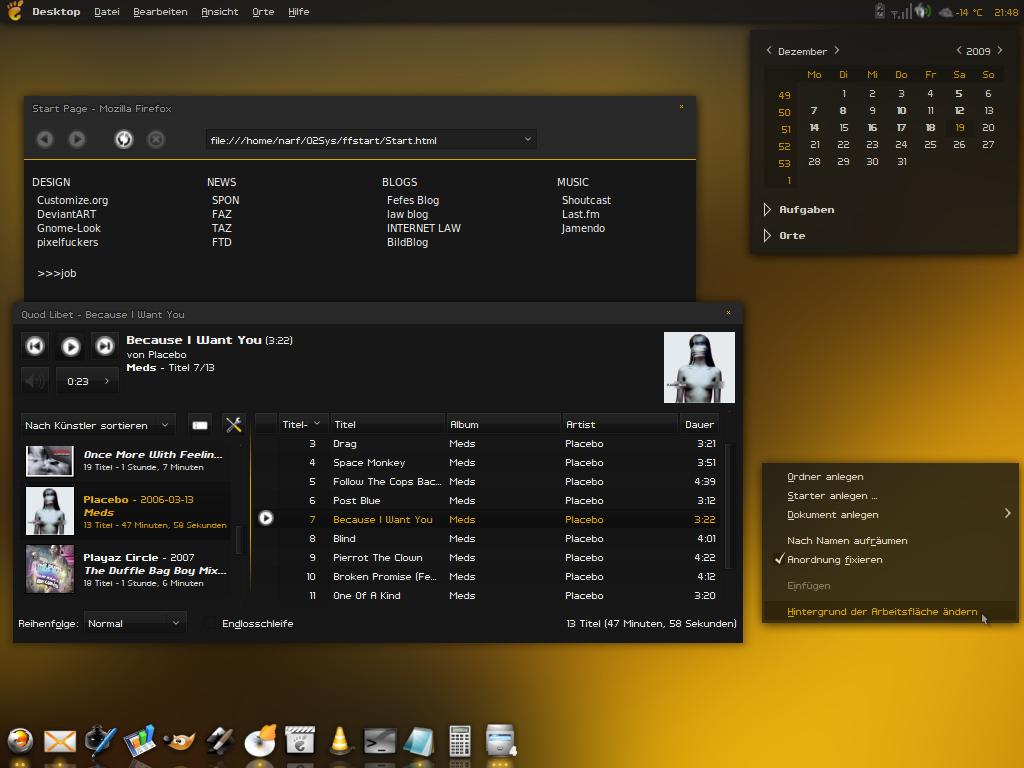Open the Bearbeiten menu
This screenshot has width=1024, height=768.
(160, 12)
